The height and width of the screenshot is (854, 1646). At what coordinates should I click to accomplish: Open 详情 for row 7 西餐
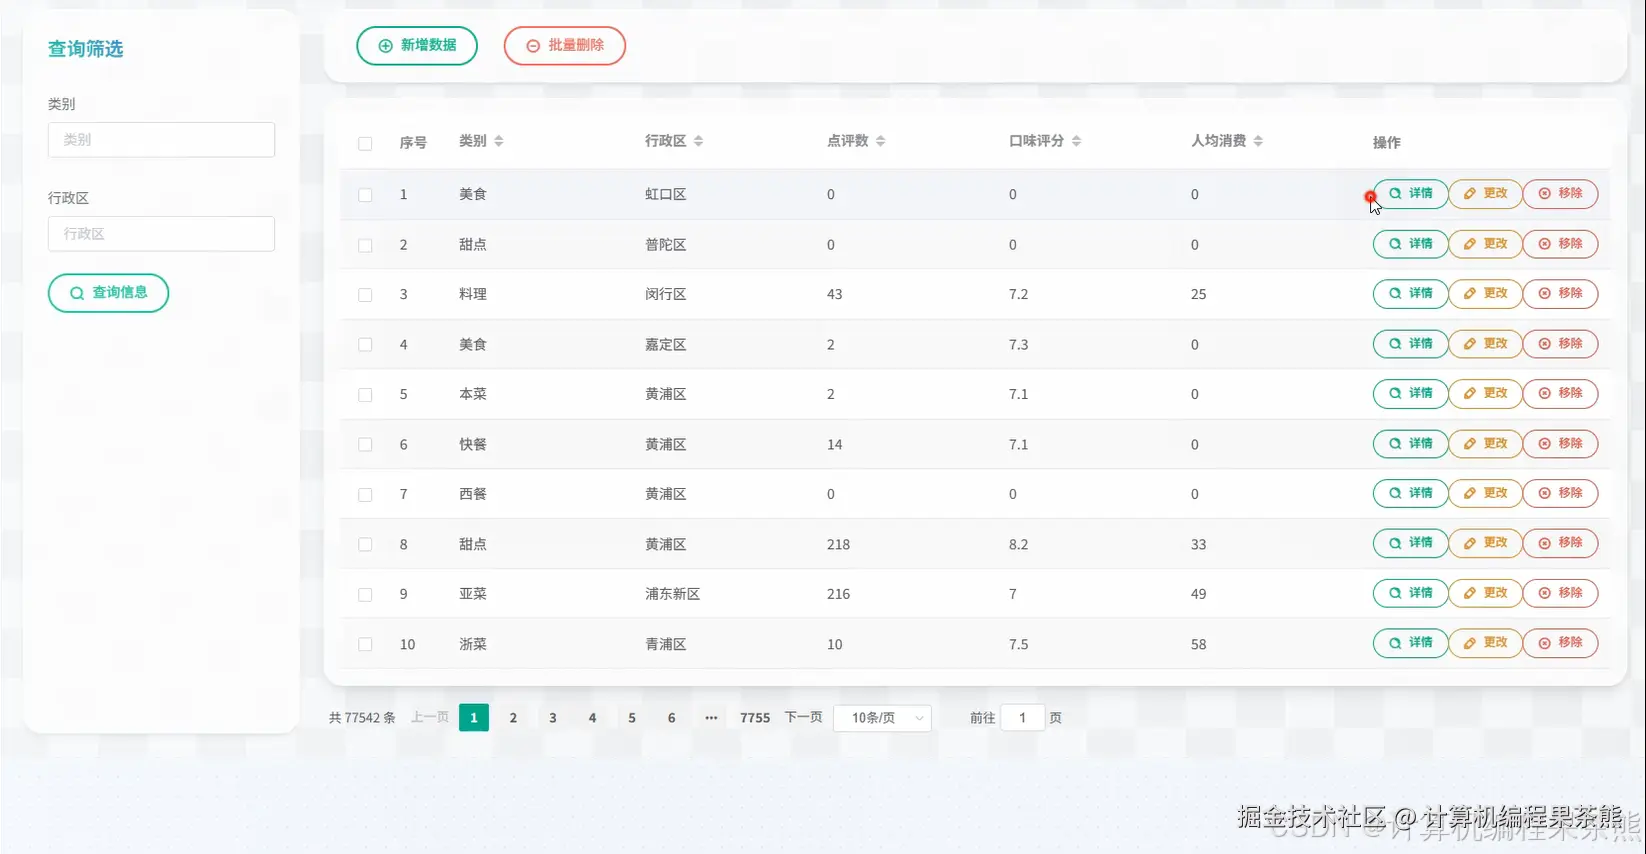pos(1410,493)
